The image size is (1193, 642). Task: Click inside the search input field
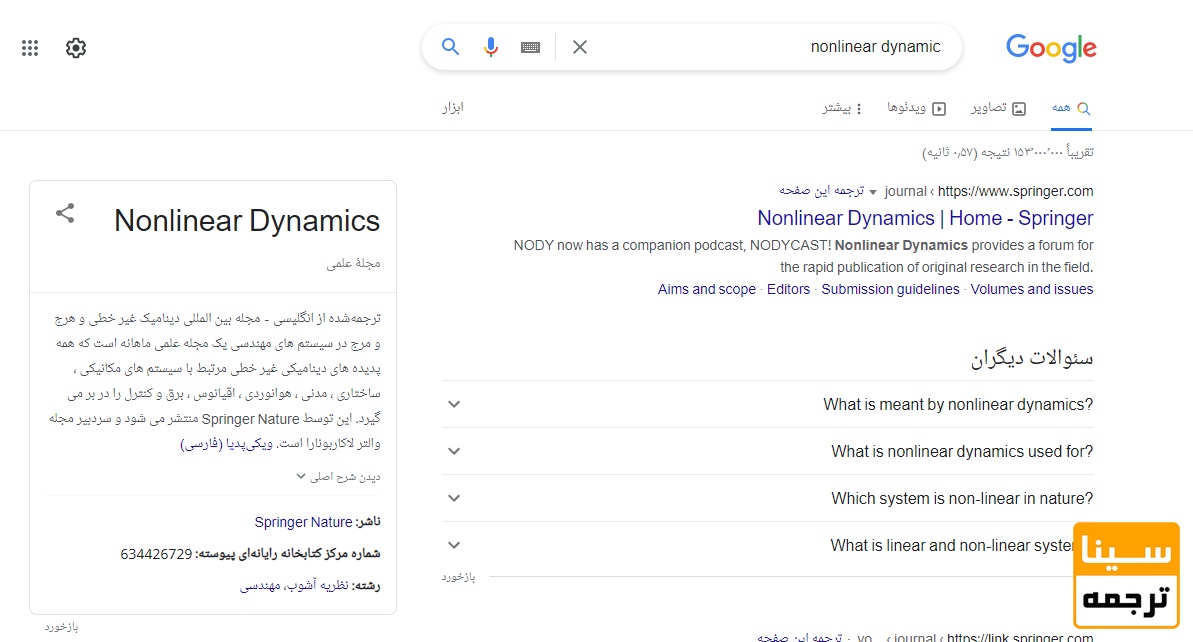(x=800, y=46)
